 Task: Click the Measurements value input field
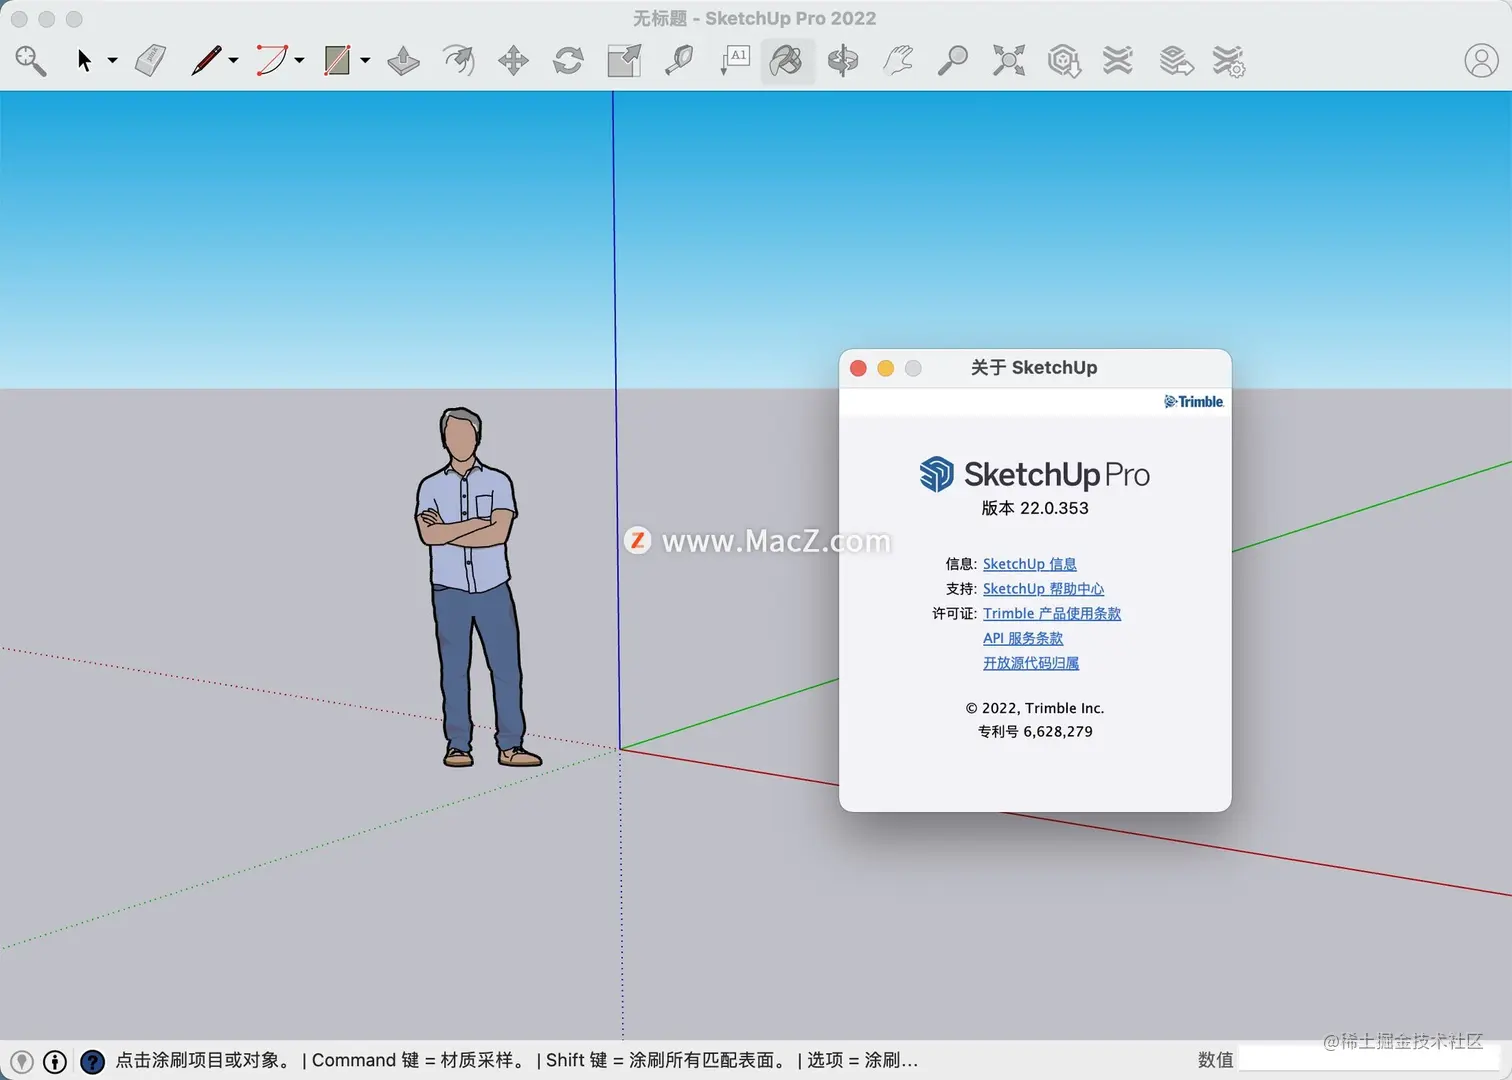(1370, 1060)
